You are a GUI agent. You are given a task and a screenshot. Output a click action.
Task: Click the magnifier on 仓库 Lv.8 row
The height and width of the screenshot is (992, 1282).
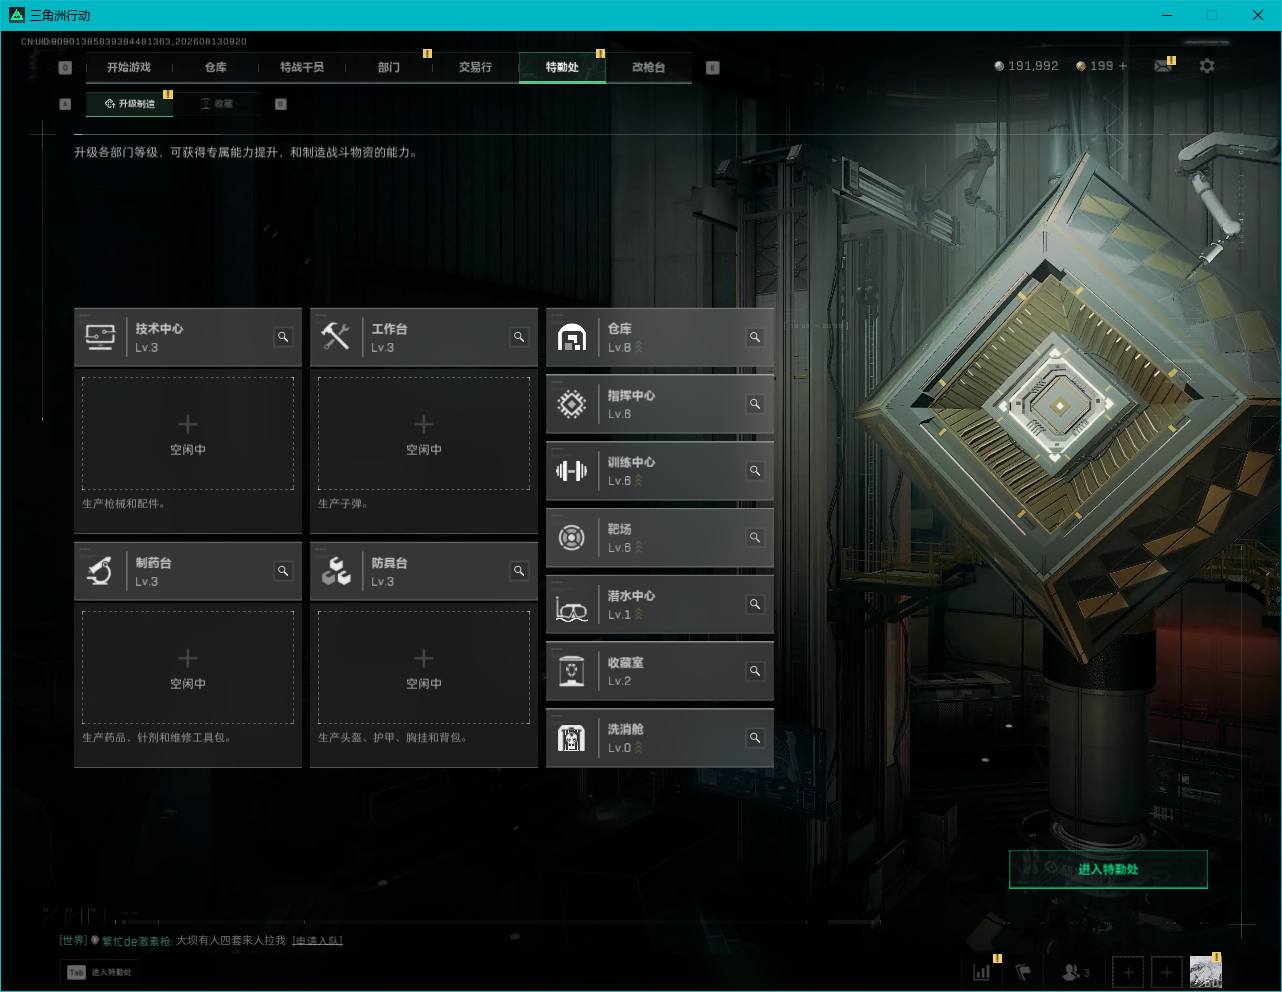755,337
